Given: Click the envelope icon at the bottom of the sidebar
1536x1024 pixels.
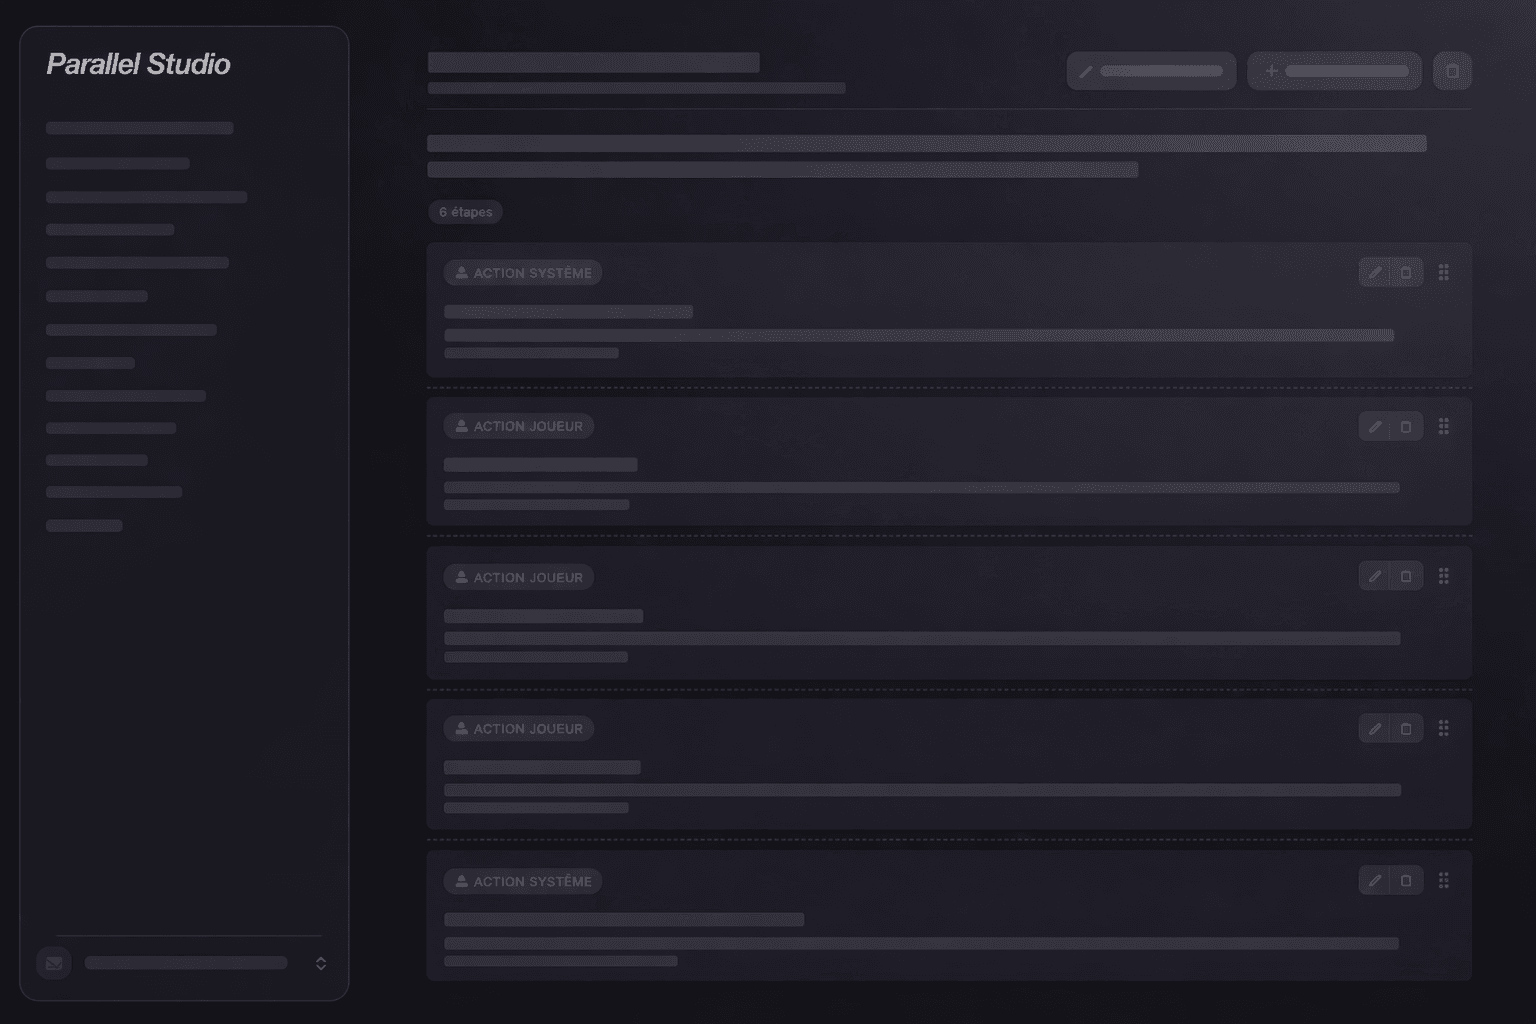Looking at the screenshot, I should [54, 964].
